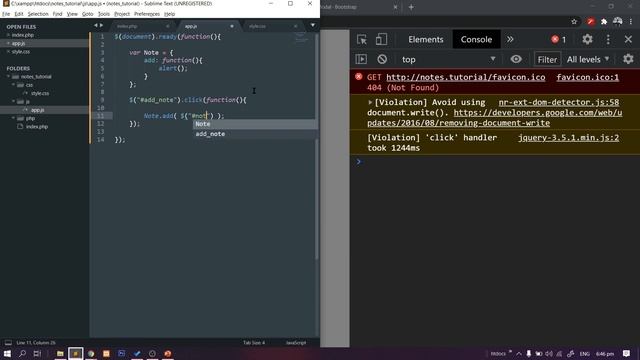Image resolution: width=640 pixels, height=360 pixels.
Task: Open the DevTools three-dot customize menu
Action: click(x=608, y=39)
